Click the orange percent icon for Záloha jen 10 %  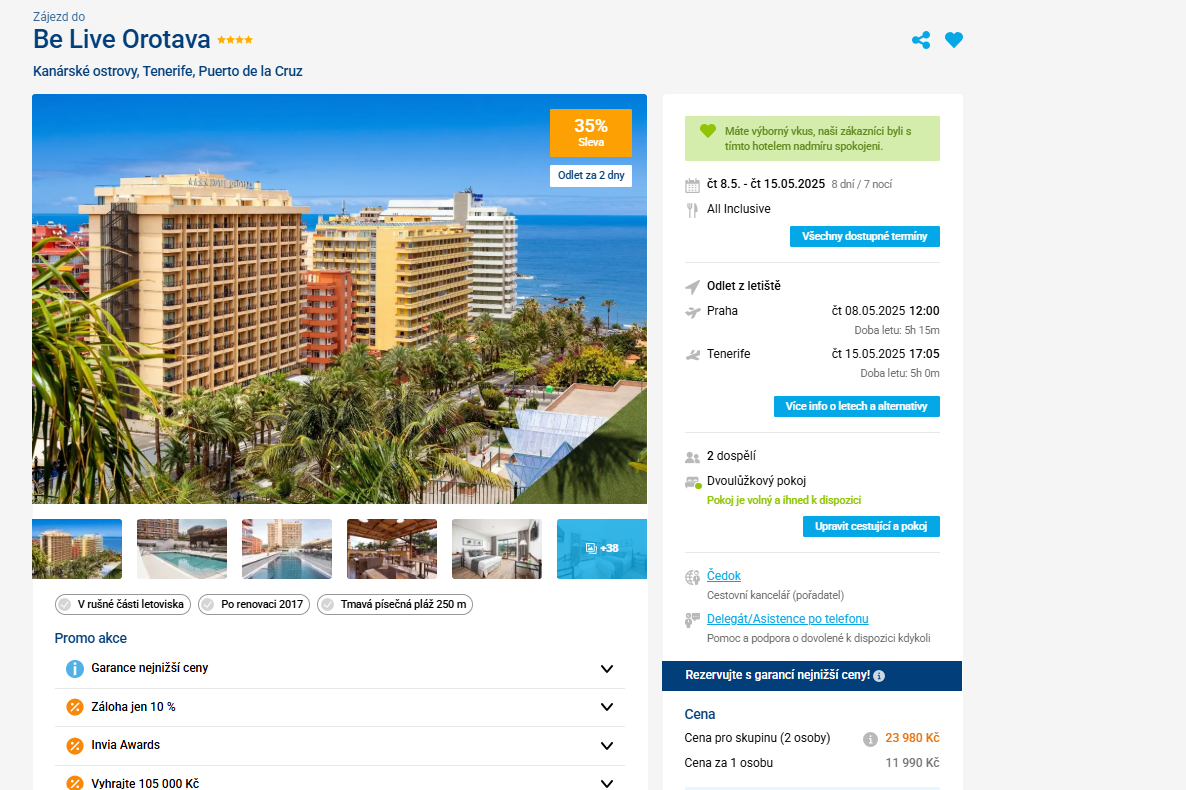click(75, 707)
